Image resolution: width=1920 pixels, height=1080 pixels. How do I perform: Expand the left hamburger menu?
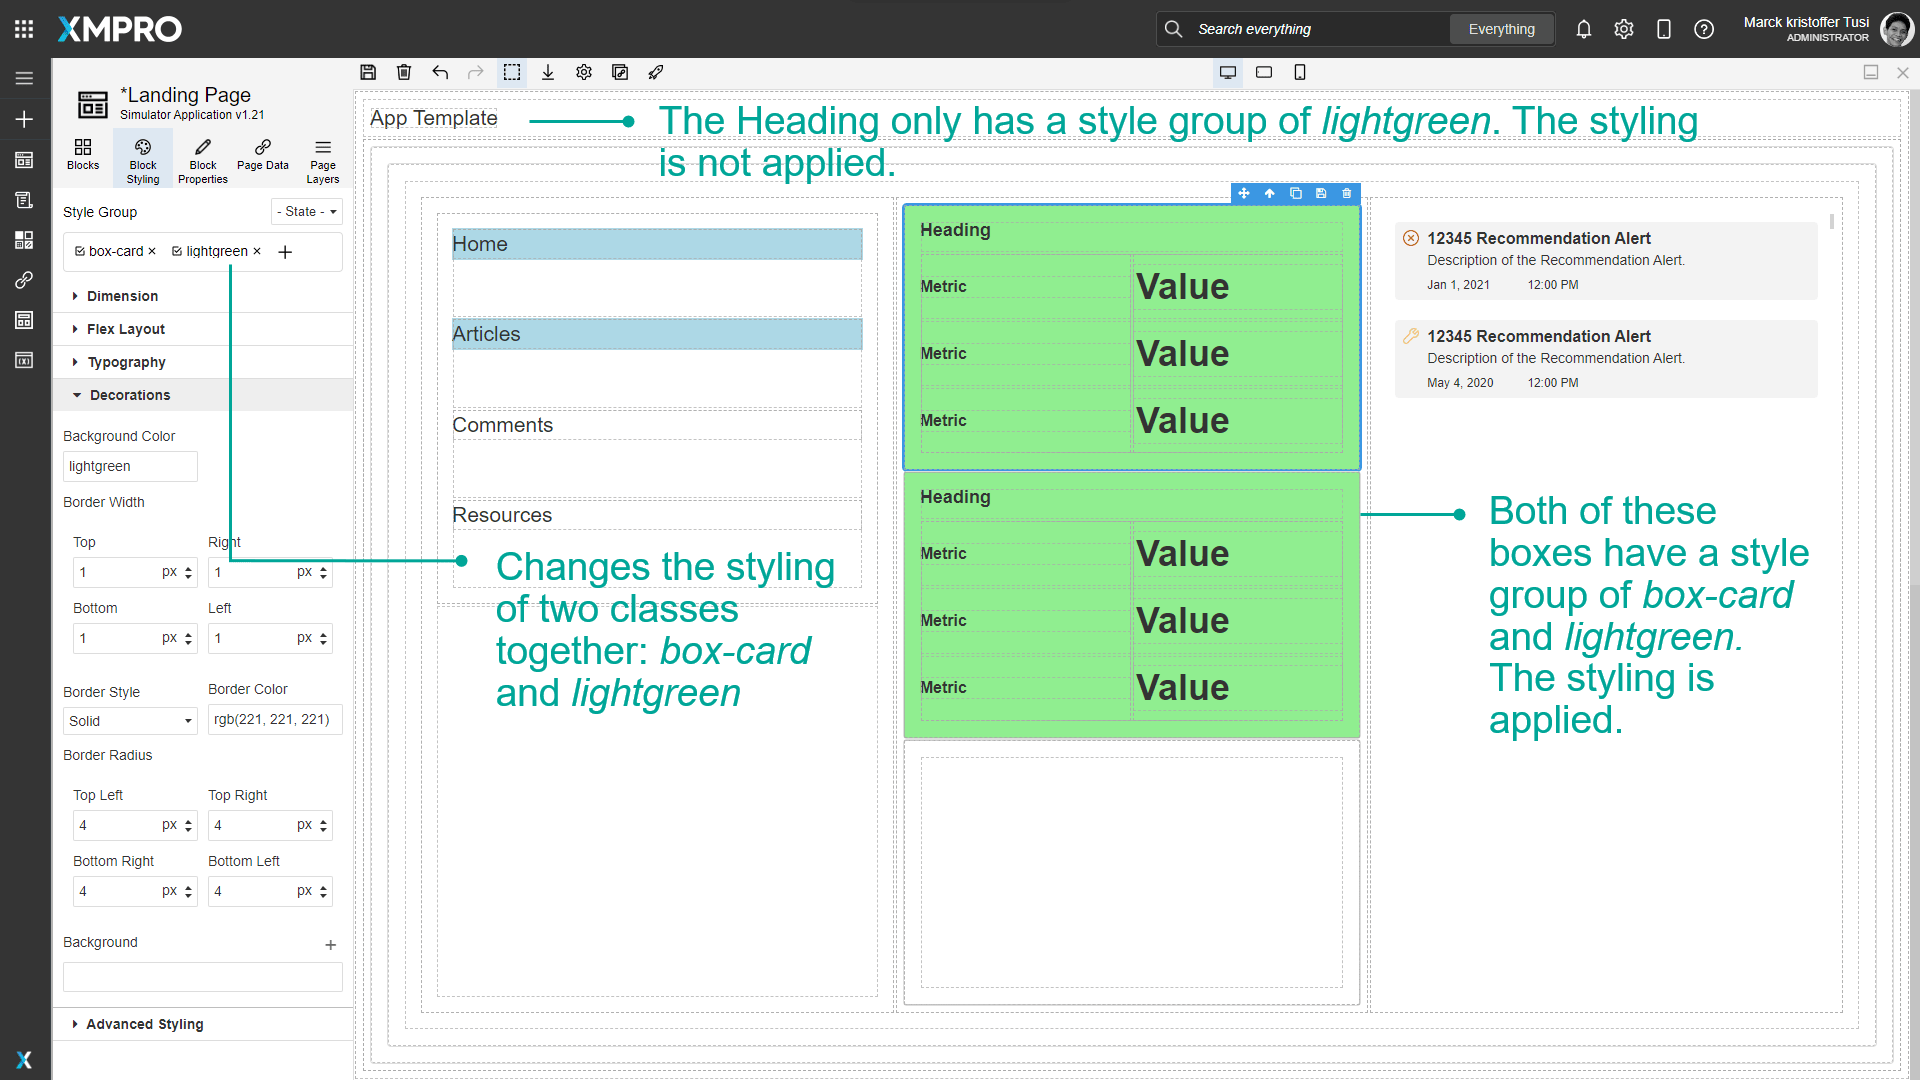coord(24,78)
